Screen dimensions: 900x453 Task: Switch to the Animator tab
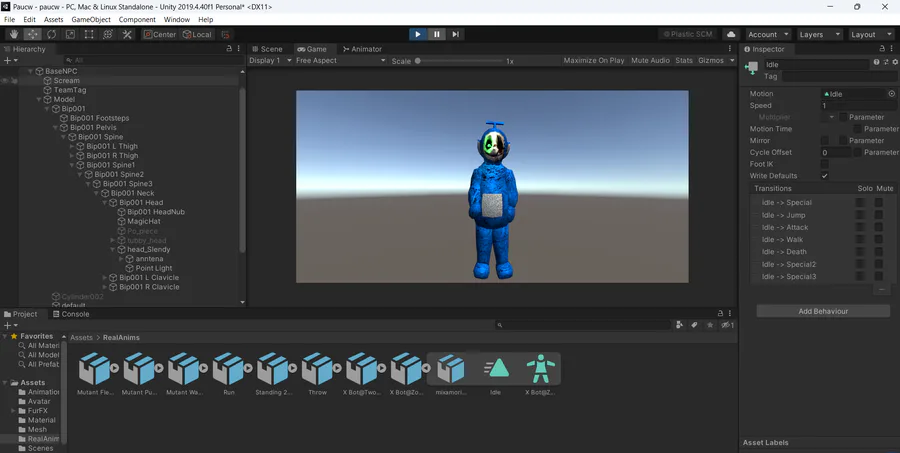(361, 49)
